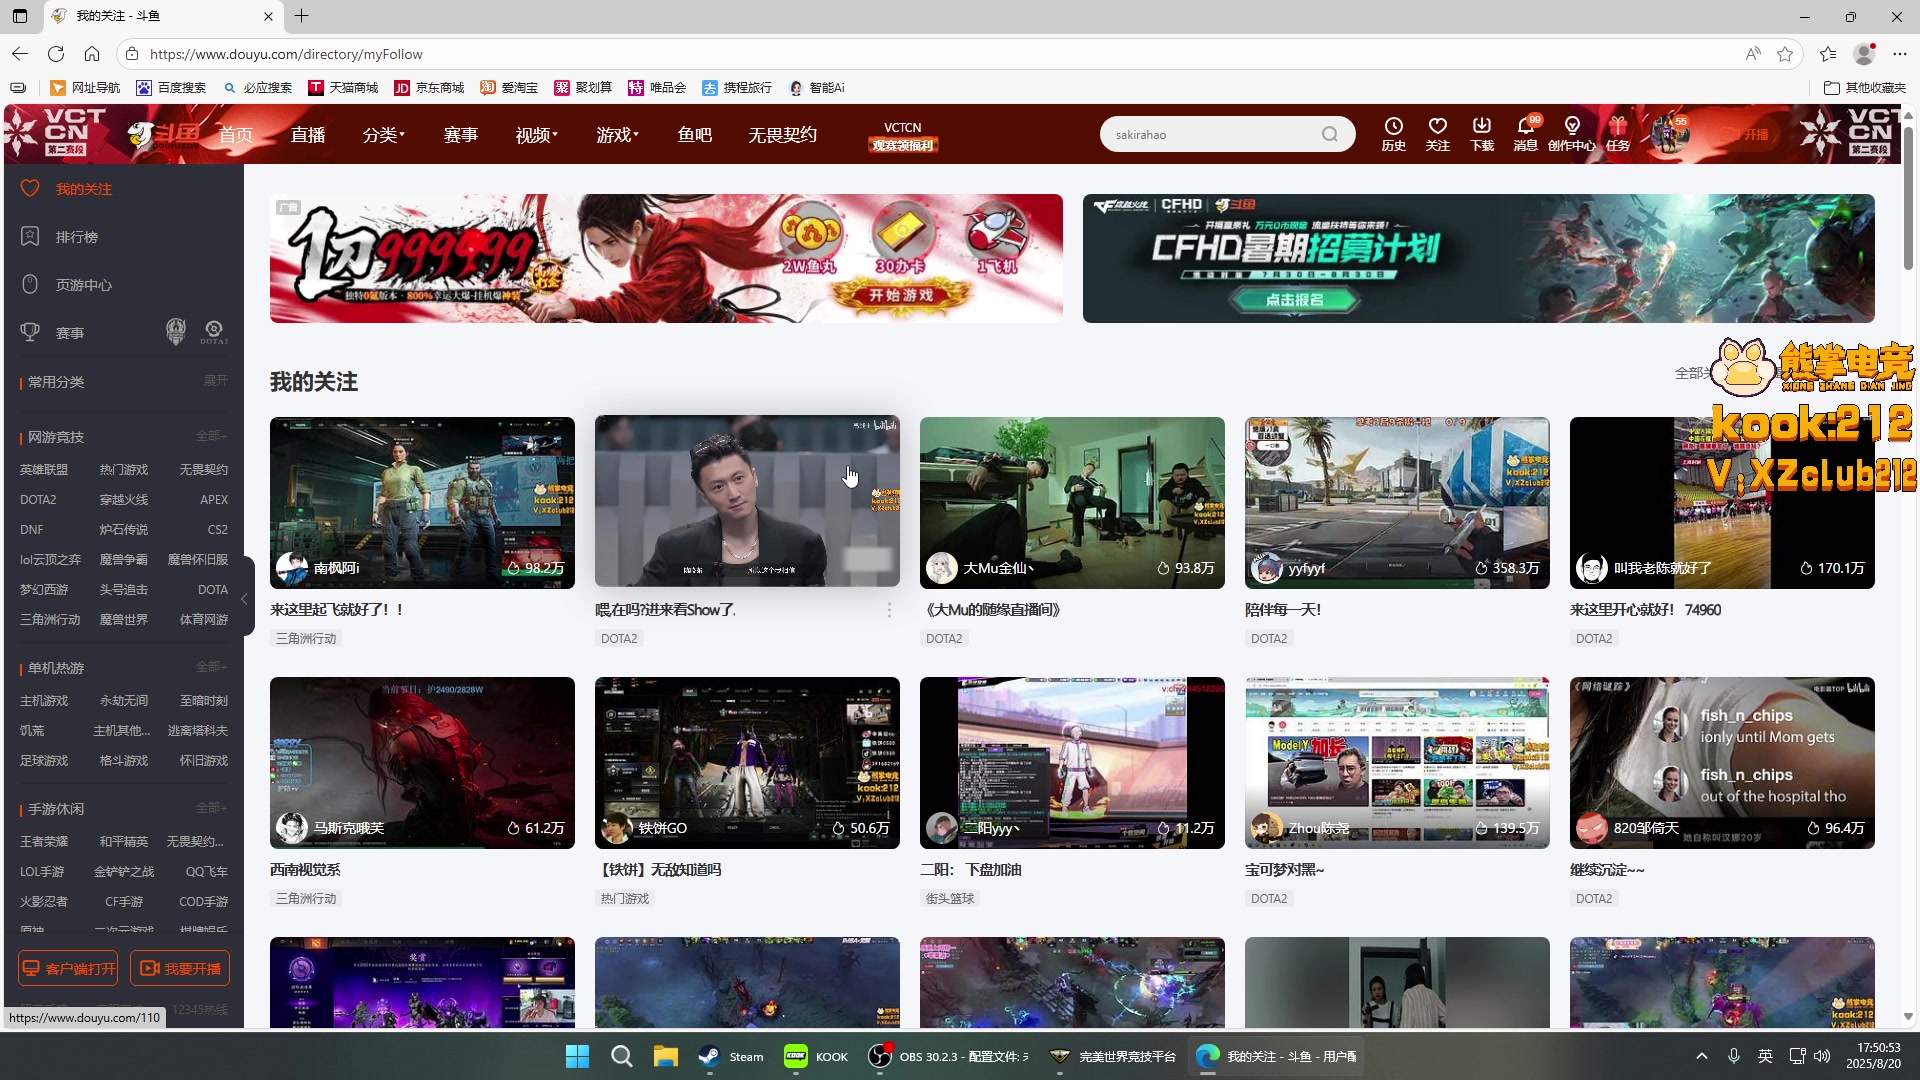The image size is (1920, 1080).
Task: Open the Edge profile icon
Action: (1864, 54)
